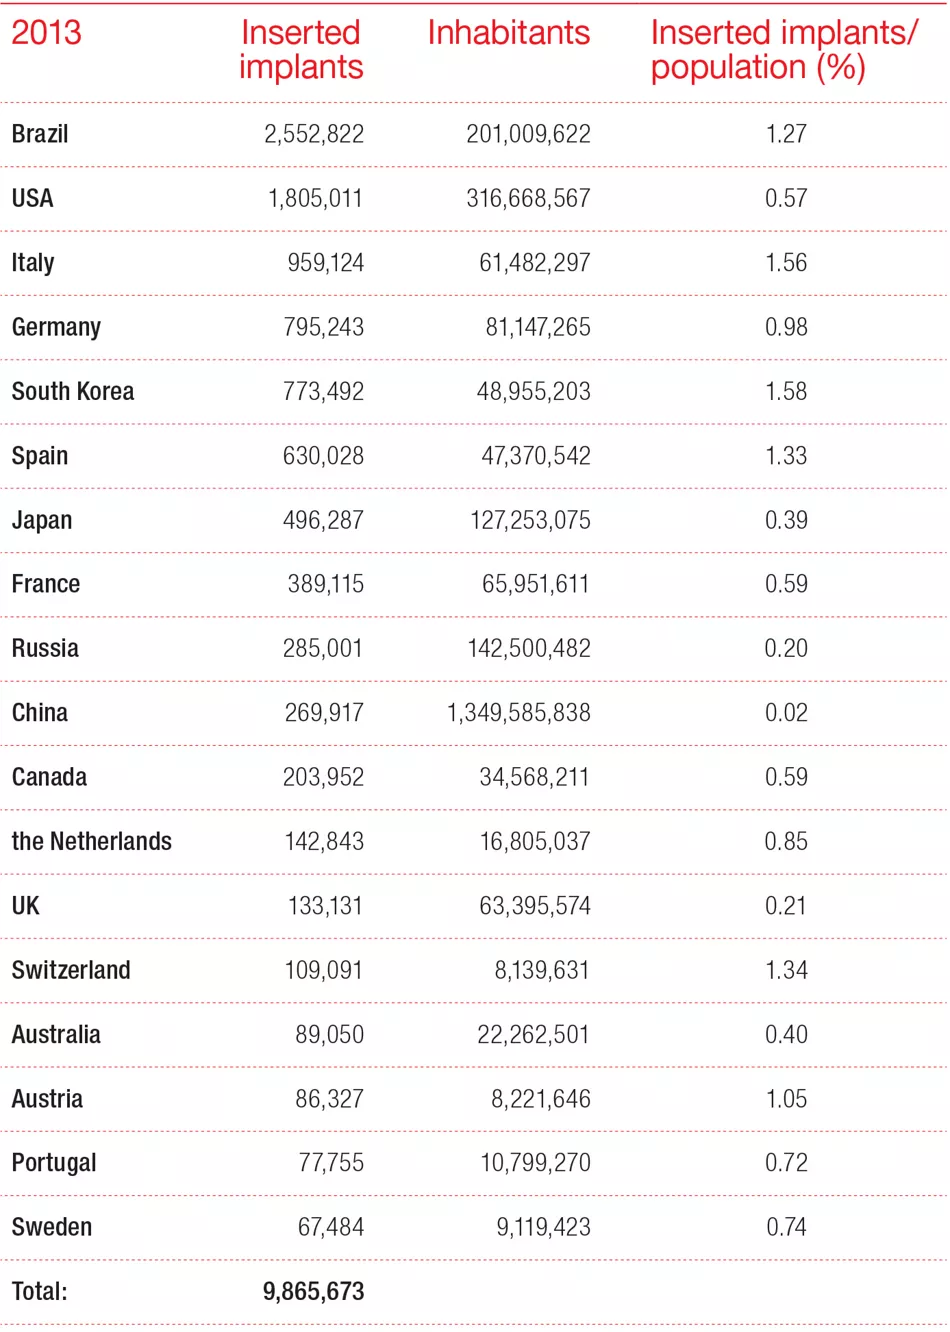Select Spain's implants value 630,028
The height and width of the screenshot is (1332, 950).
point(323,456)
